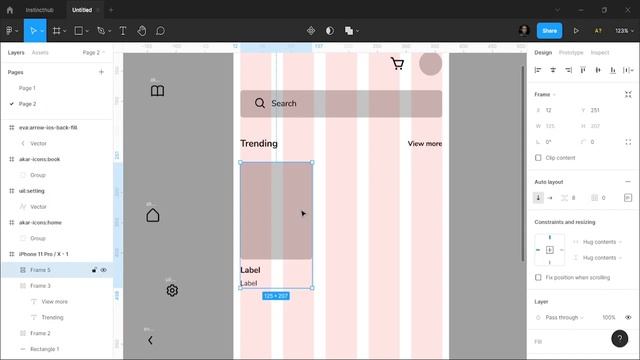Select Page 1 in Pages list
This screenshot has height=360, width=640.
27,88
